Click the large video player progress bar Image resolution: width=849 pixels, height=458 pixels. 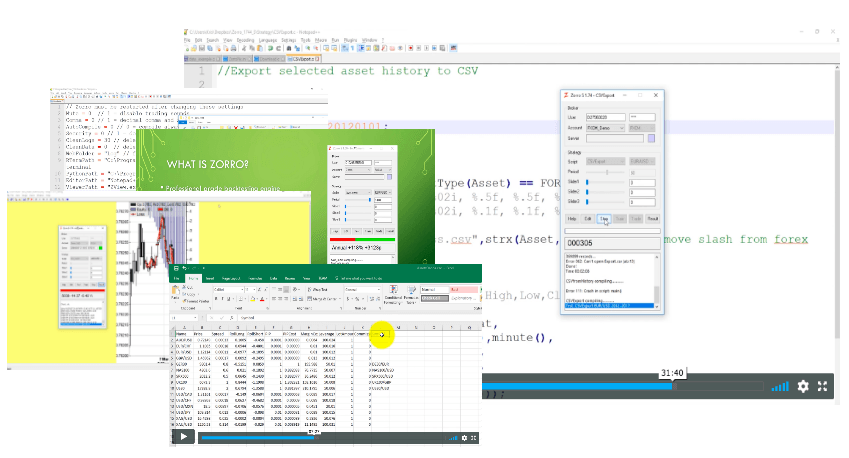(623, 386)
